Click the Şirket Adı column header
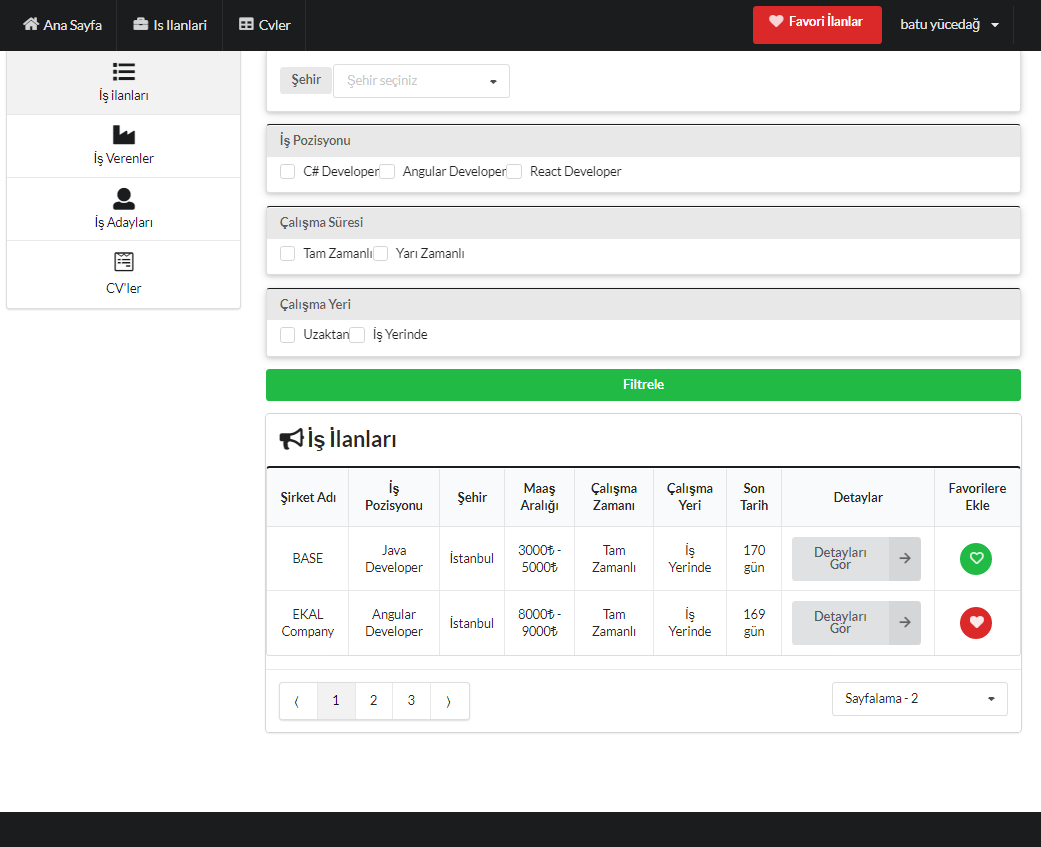This screenshot has height=847, width=1041. [x=308, y=497]
